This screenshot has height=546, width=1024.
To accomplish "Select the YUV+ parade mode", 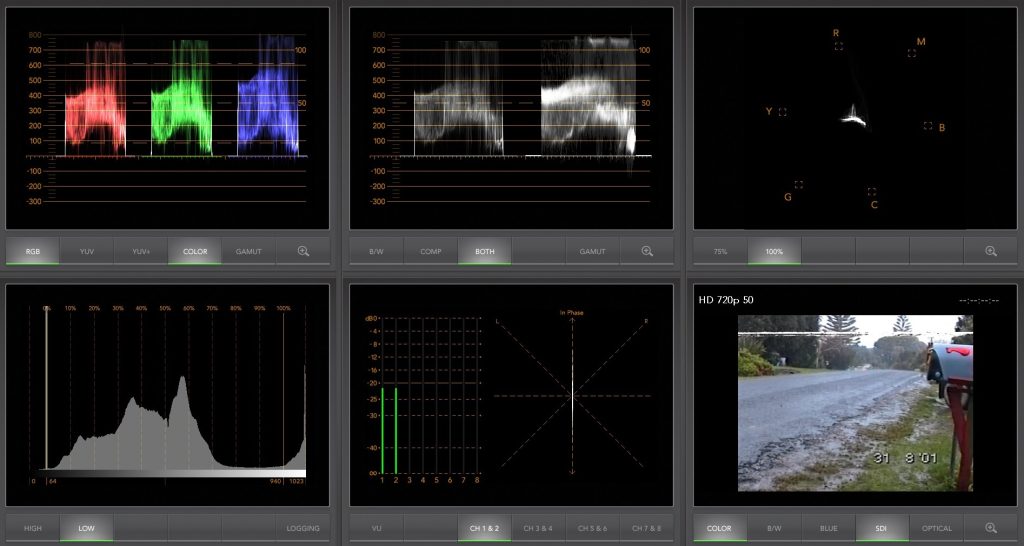I will [141, 251].
